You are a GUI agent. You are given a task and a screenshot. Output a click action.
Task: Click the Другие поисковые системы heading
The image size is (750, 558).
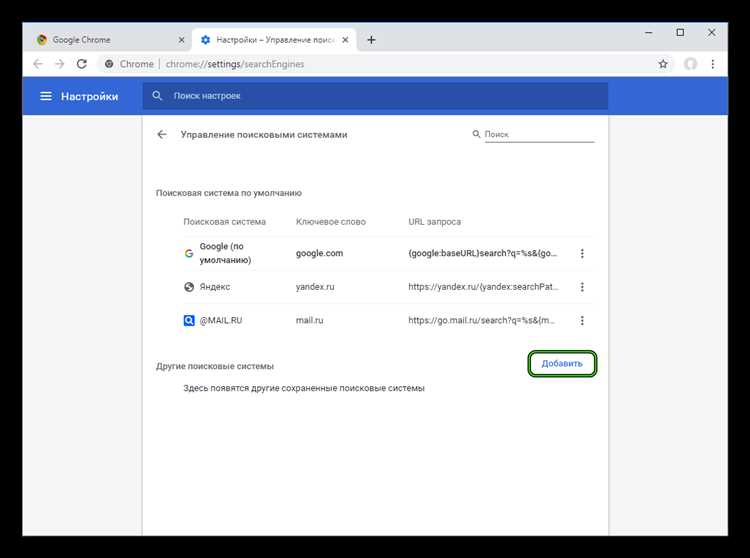[215, 366]
